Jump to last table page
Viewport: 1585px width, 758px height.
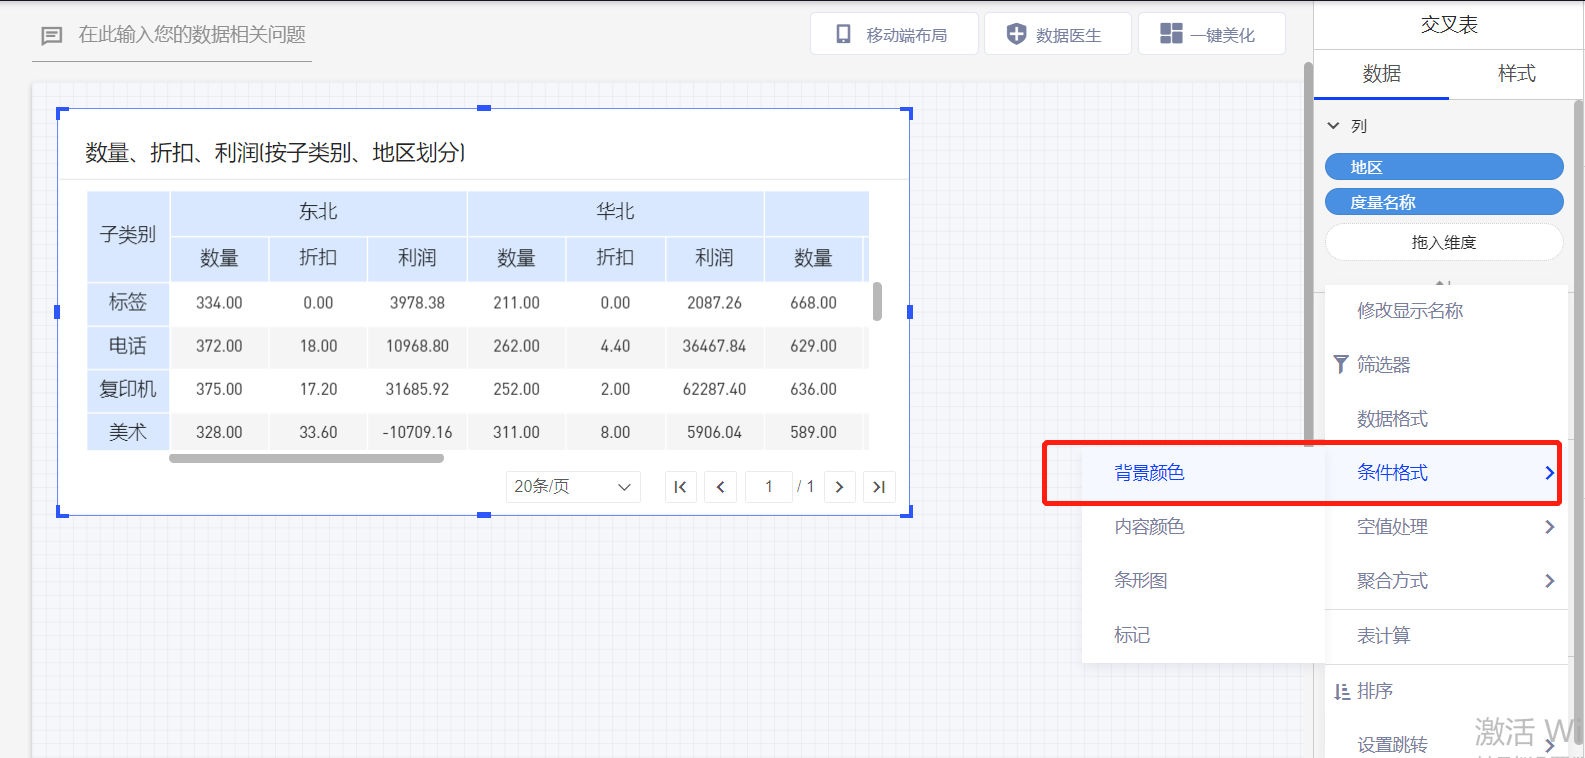click(879, 487)
